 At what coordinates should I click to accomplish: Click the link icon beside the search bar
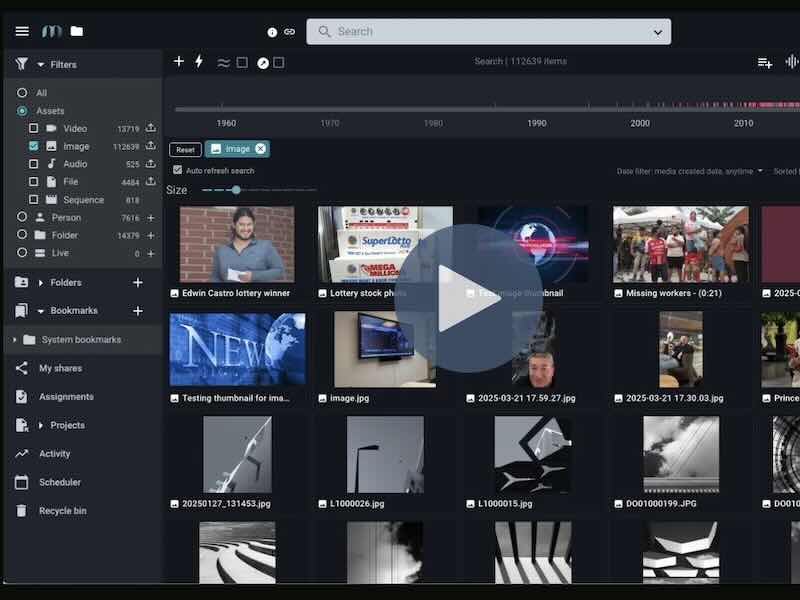coord(290,32)
